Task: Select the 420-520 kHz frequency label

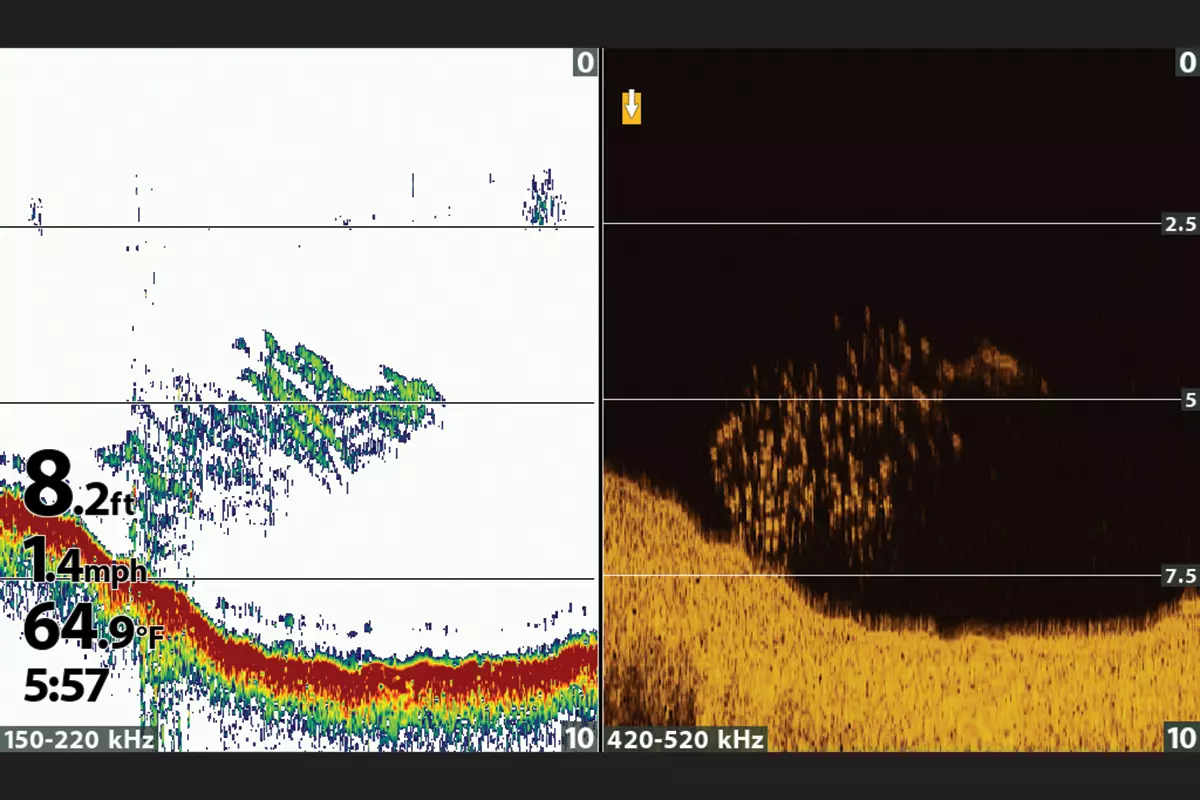Action: (686, 740)
